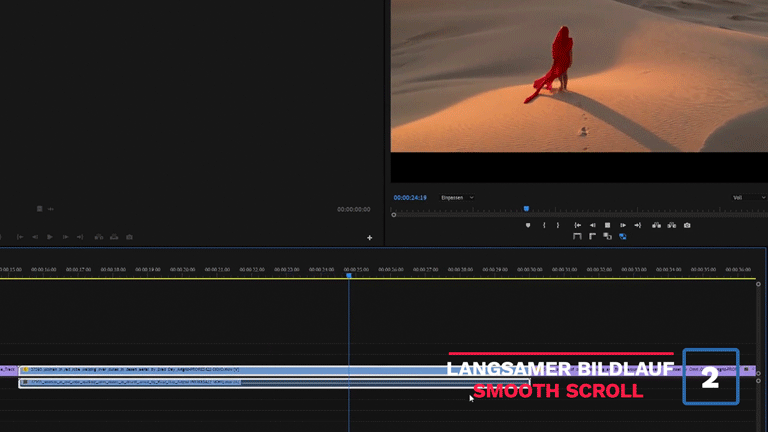This screenshot has width=768, height=432.
Task: Step back one frame in the Program monitor
Action: pyautogui.click(x=592, y=225)
